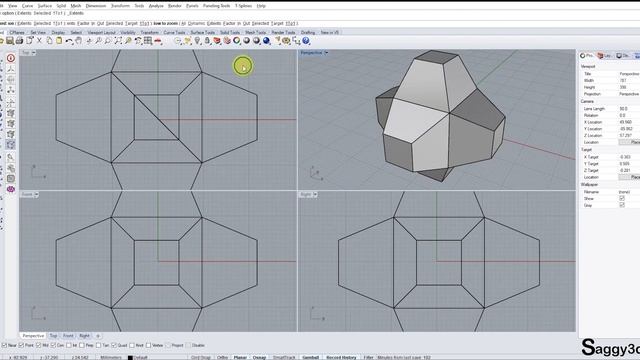
Task: Click the Print toolbar icon
Action: coord(19,41)
